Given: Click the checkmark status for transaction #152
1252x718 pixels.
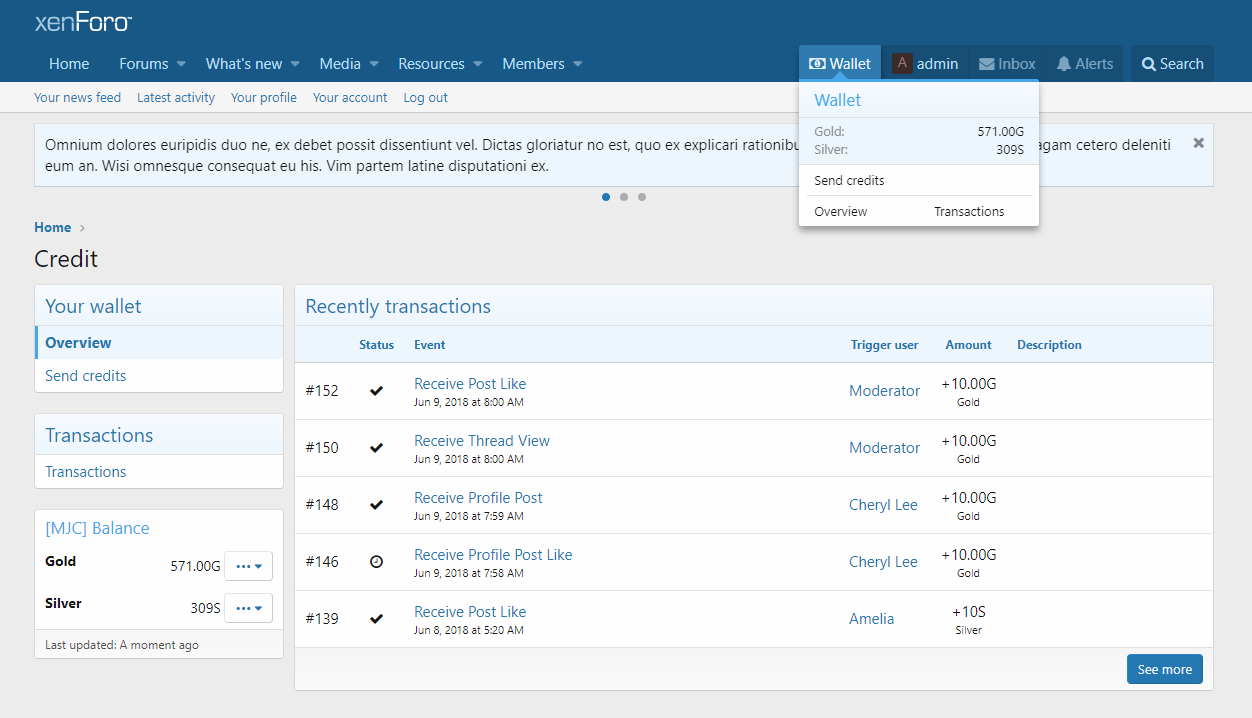Looking at the screenshot, I should coord(376,391).
